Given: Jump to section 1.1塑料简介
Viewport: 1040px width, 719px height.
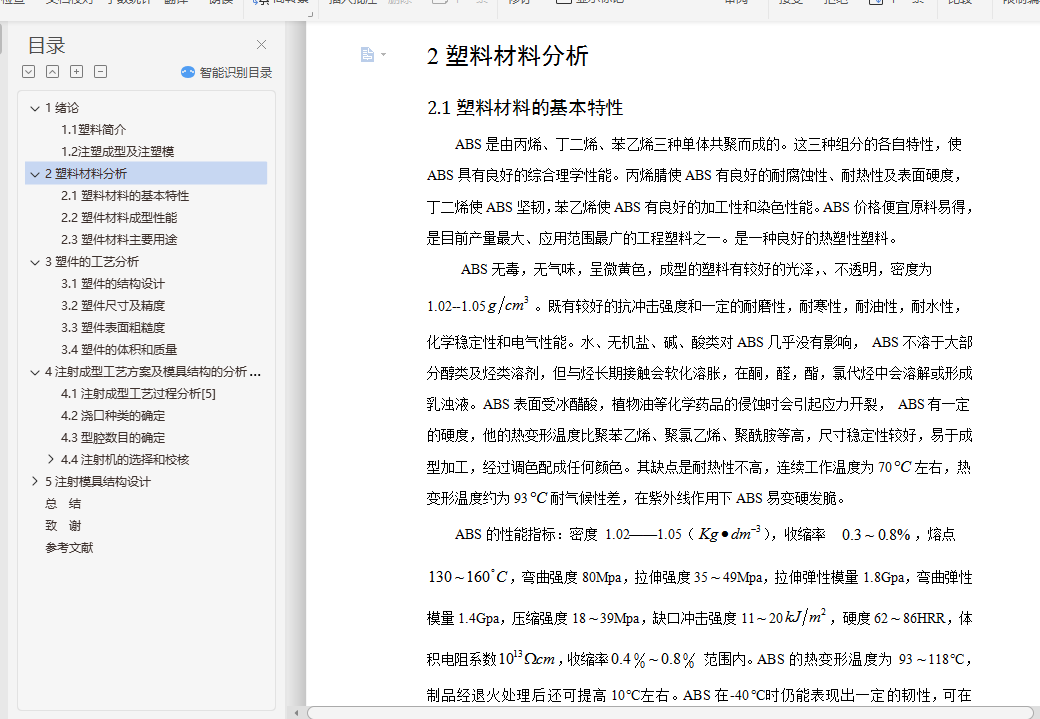Looking at the screenshot, I should pyautogui.click(x=94, y=130).
